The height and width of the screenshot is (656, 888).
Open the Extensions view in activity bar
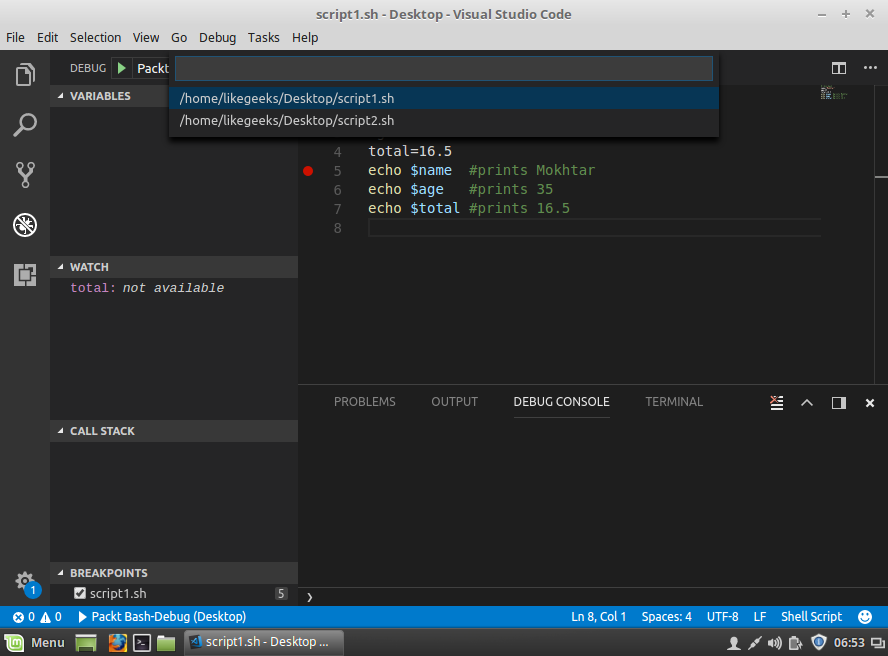pos(25,275)
